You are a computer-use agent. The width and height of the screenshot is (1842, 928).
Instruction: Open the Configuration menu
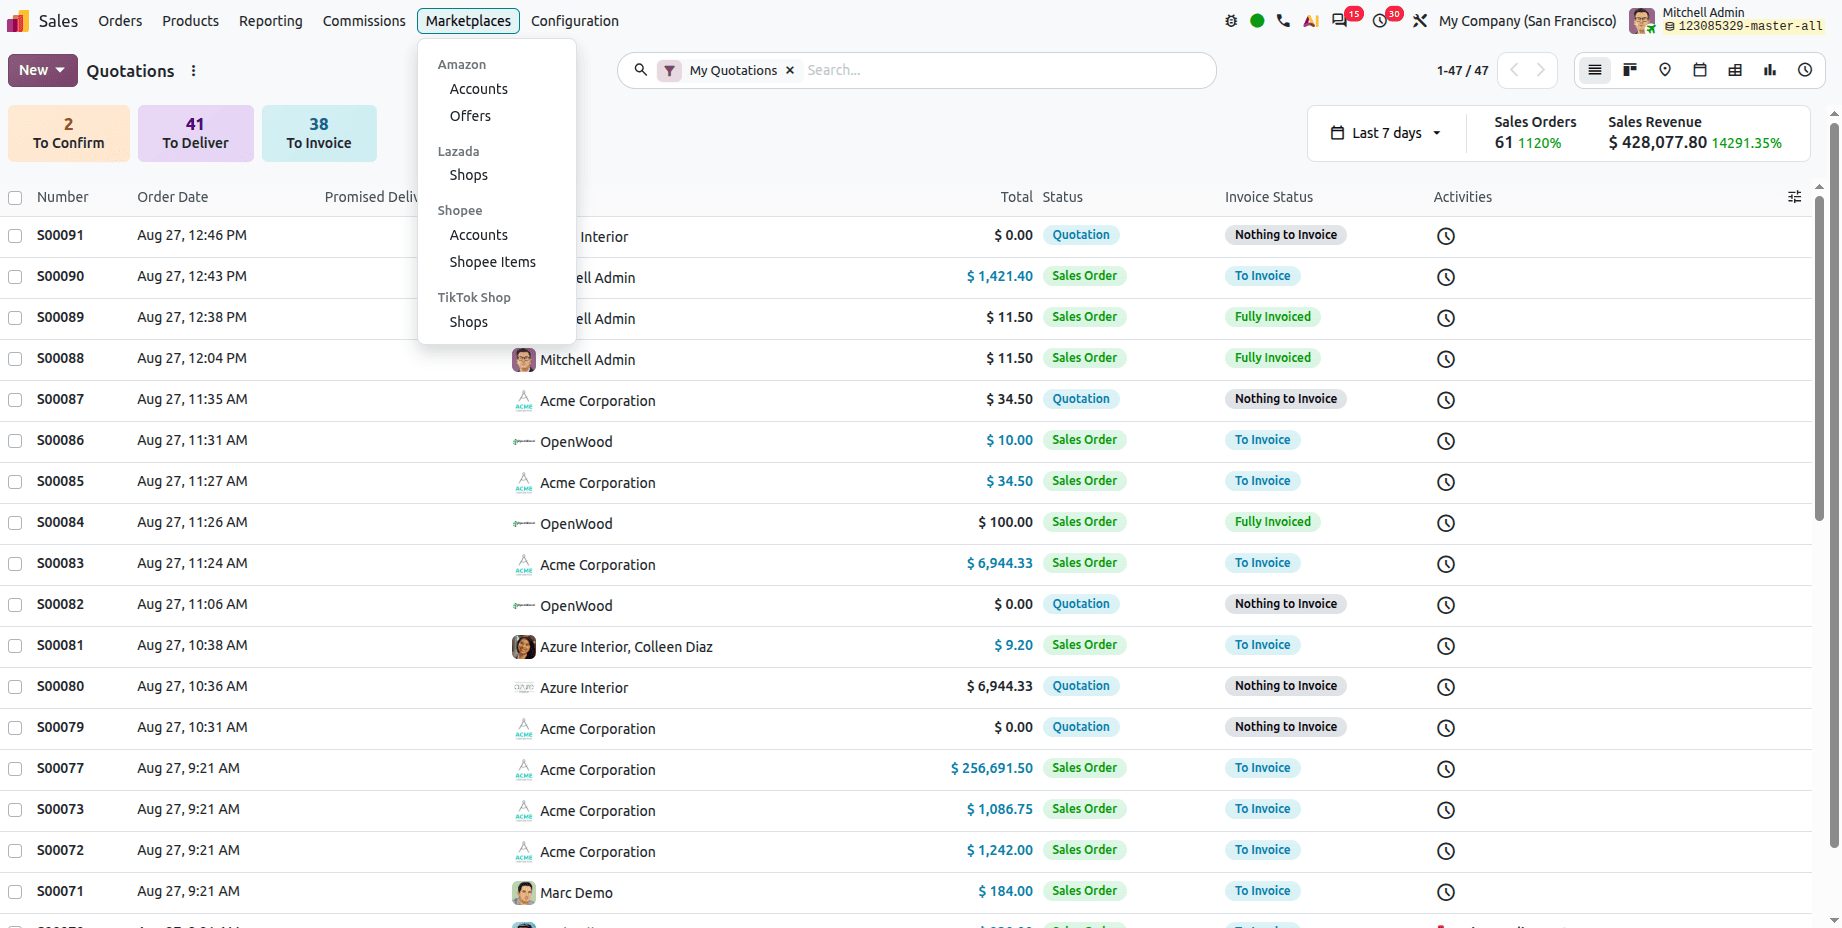click(x=575, y=21)
